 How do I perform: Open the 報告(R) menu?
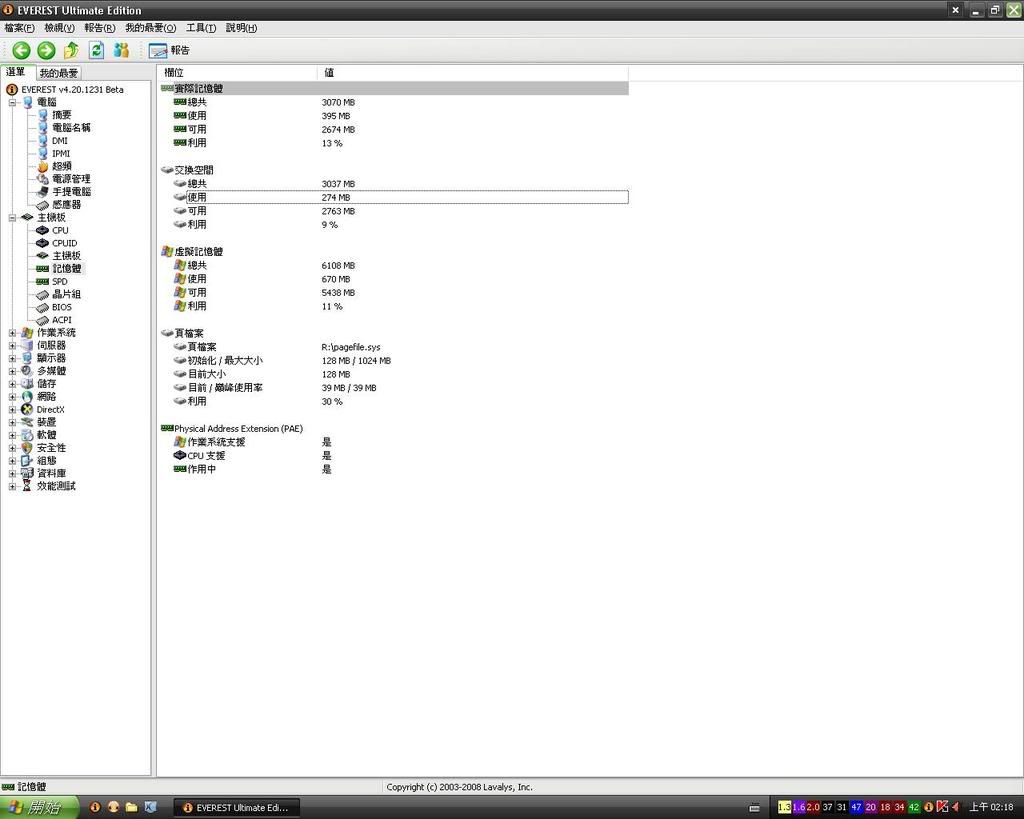point(99,28)
